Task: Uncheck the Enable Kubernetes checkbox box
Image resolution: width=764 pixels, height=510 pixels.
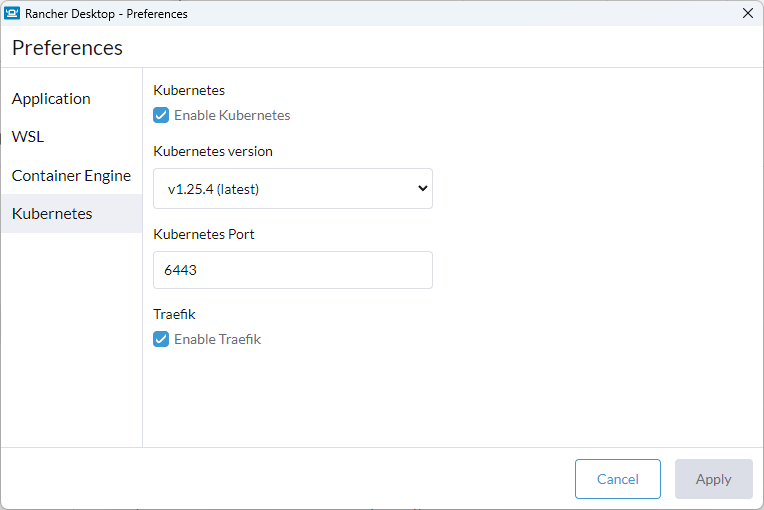Action: (161, 115)
